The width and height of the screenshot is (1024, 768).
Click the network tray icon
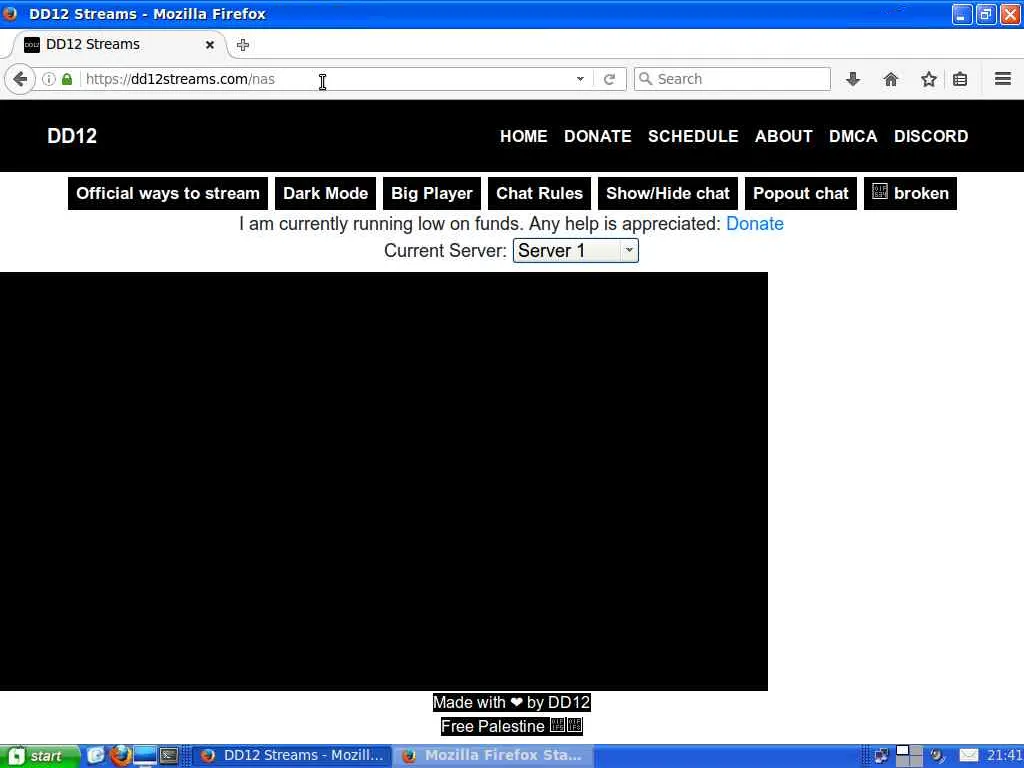pyautogui.click(x=881, y=756)
